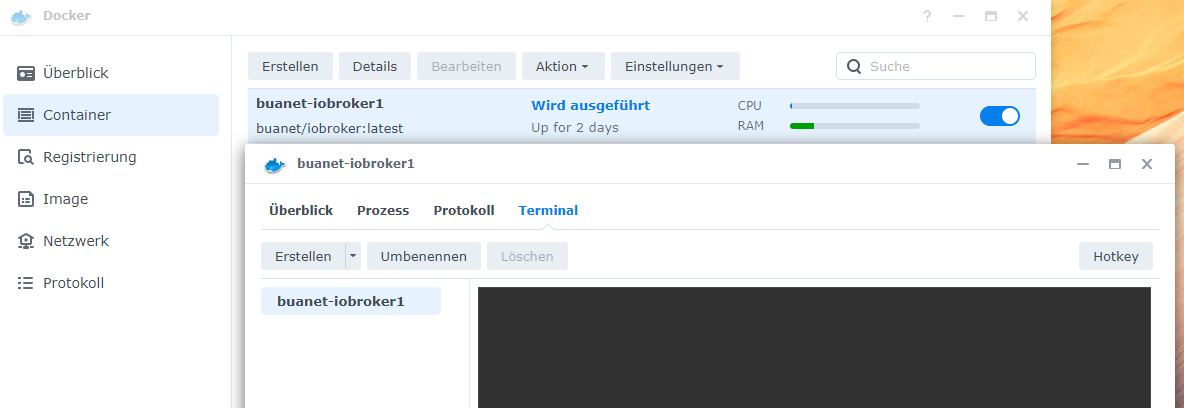Viewport: 1184px width, 408px height.
Task: Switch to the Prozess tab
Action: click(383, 210)
